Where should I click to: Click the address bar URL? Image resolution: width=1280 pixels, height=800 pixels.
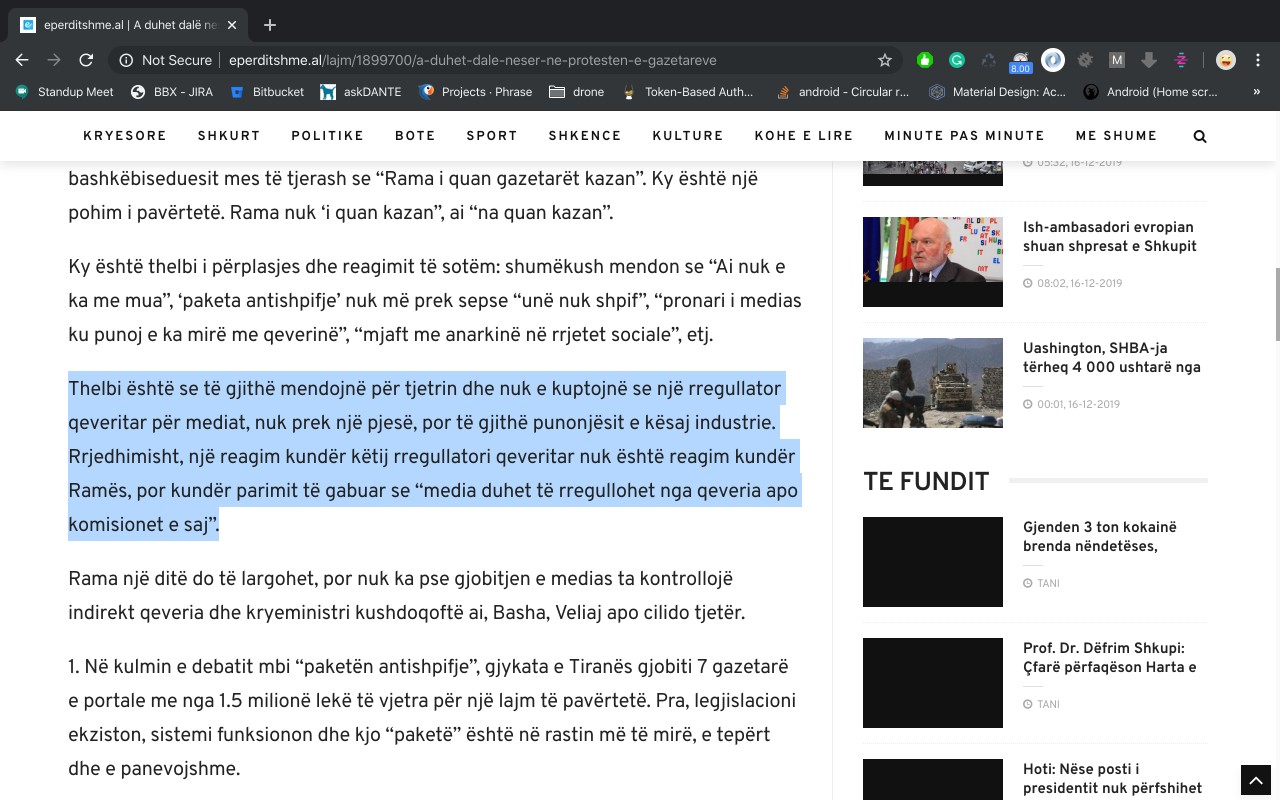(472, 60)
